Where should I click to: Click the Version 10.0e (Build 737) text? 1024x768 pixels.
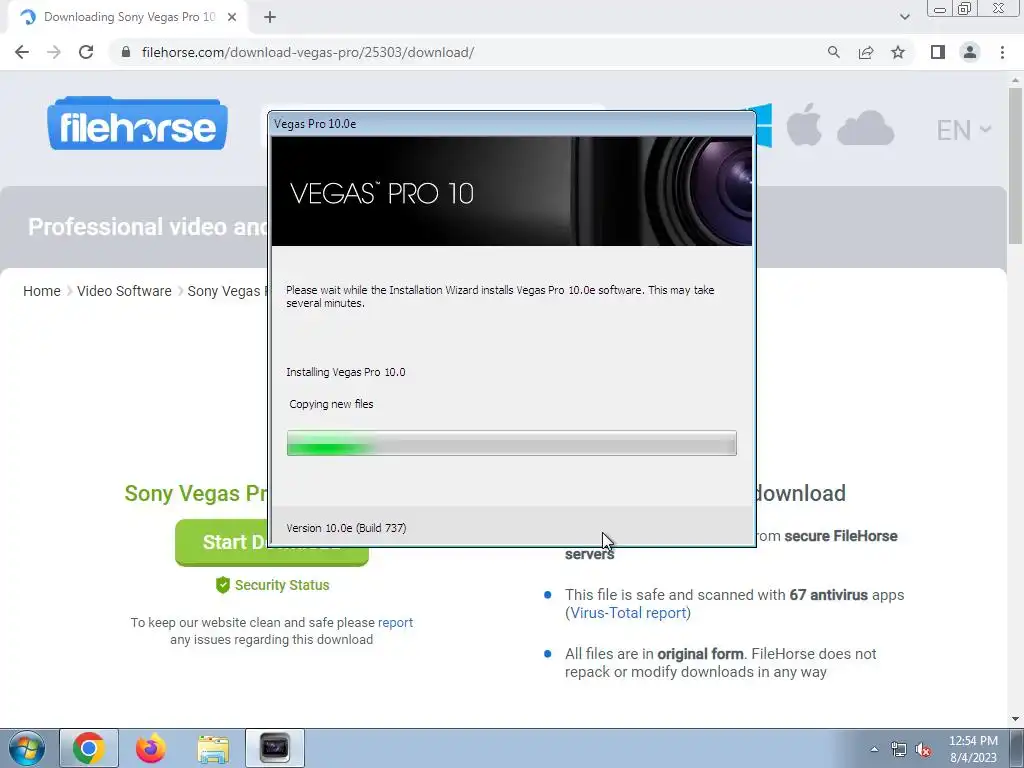pos(346,528)
